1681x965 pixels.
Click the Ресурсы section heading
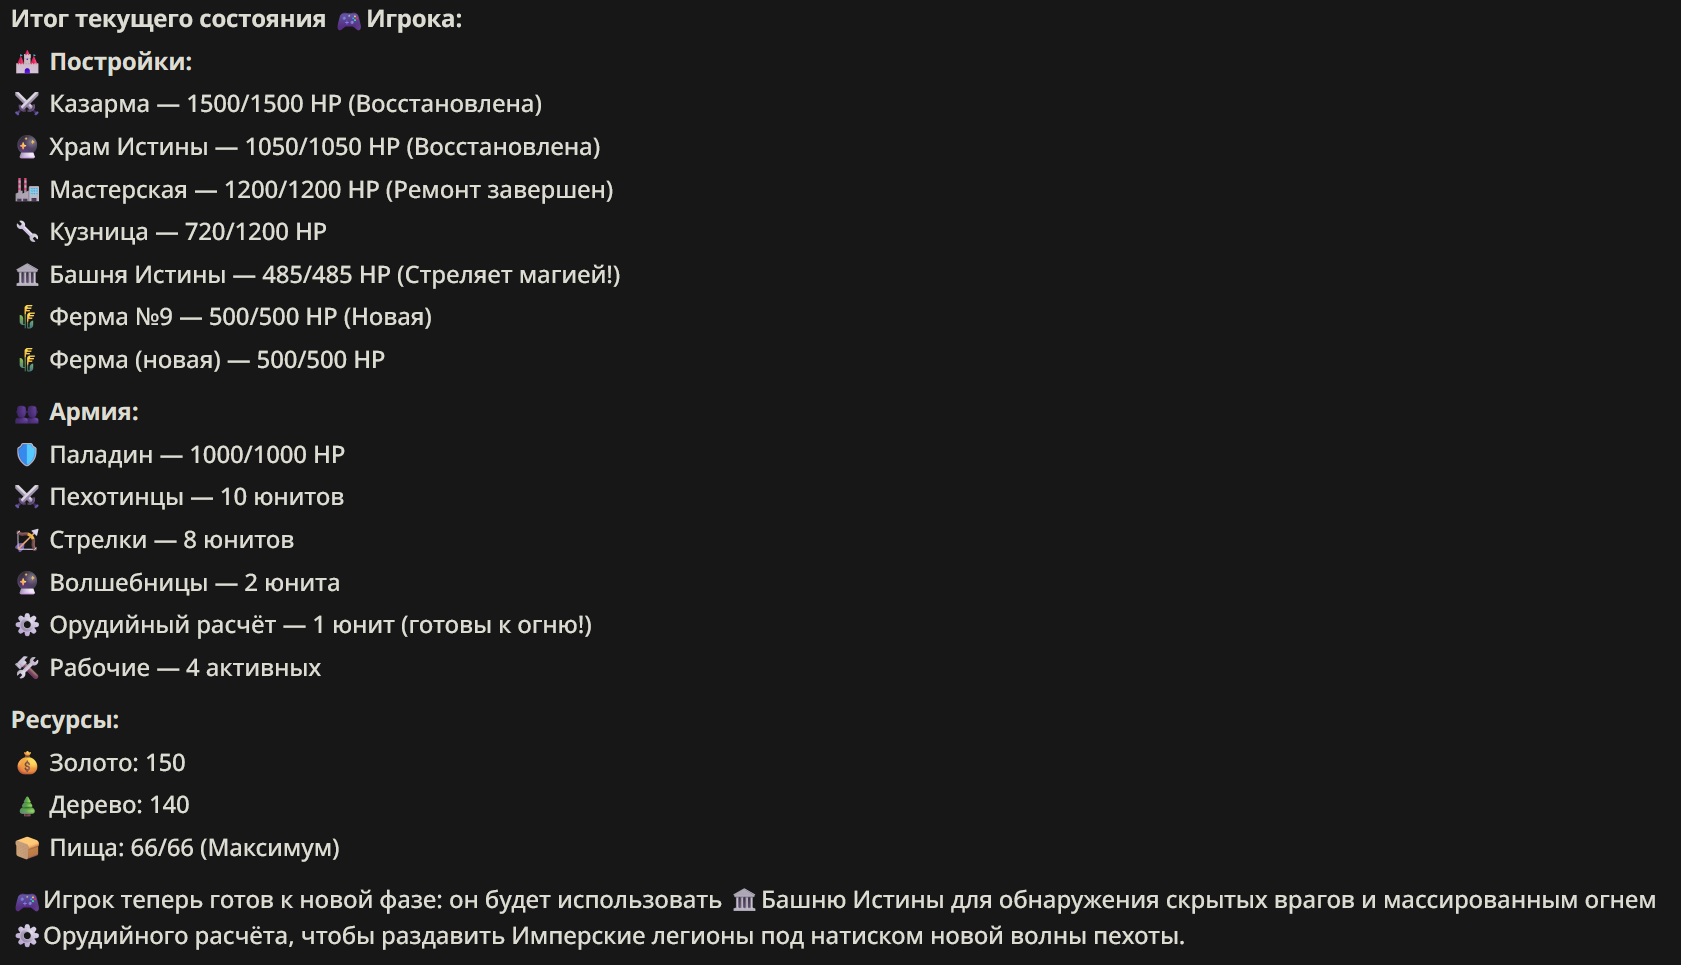tap(65, 720)
